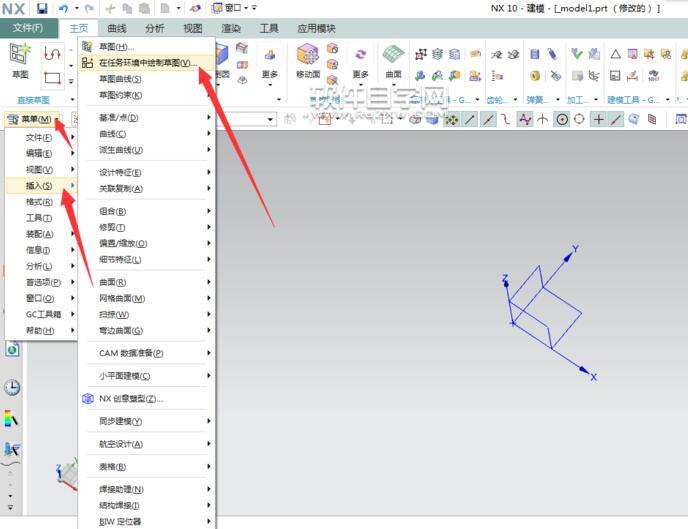Click the node-box icon right of 曲面
The width and height of the screenshot is (688, 529).
click(x=421, y=54)
